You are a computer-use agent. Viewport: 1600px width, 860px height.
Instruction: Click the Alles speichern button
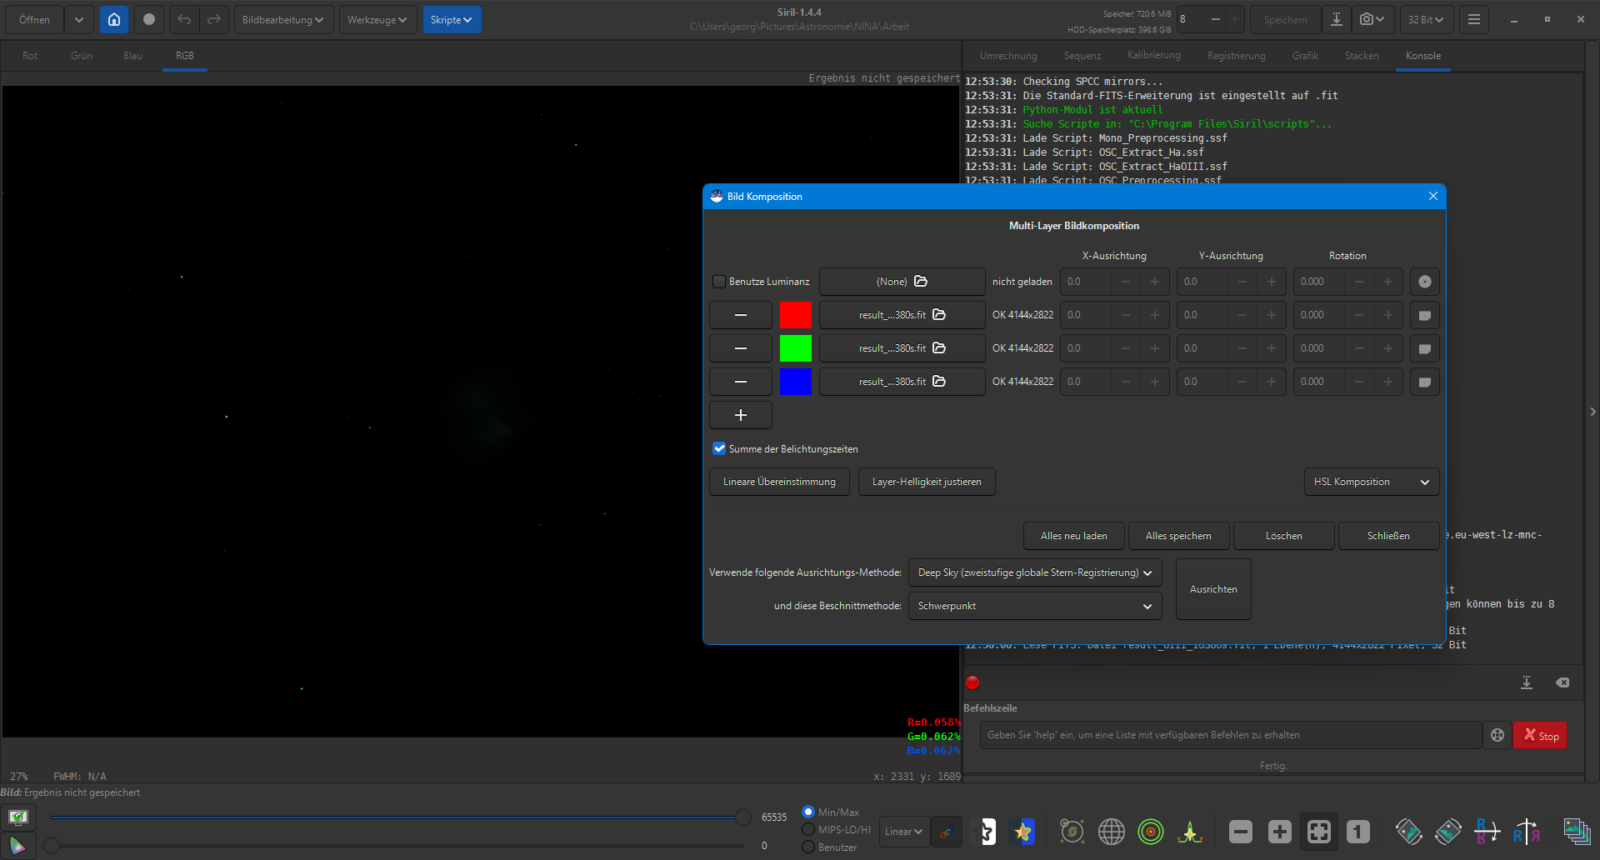click(1178, 536)
